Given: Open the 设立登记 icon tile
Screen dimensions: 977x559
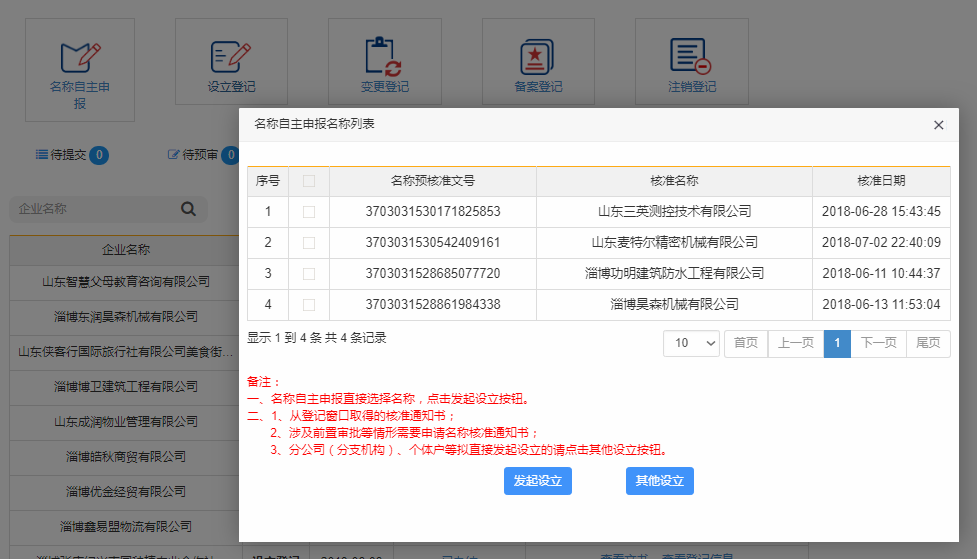Looking at the screenshot, I should (x=231, y=61).
